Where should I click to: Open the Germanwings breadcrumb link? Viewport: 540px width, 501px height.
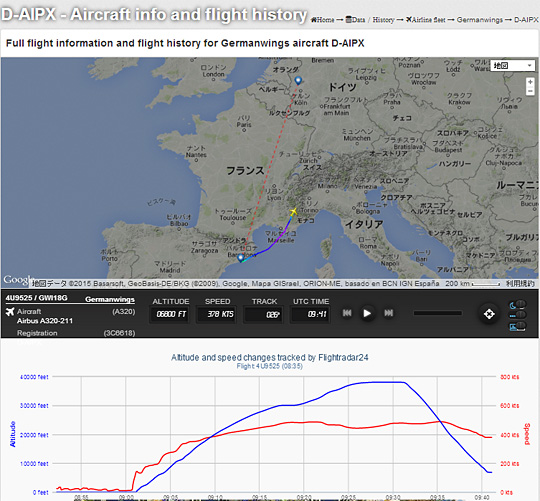(480, 20)
